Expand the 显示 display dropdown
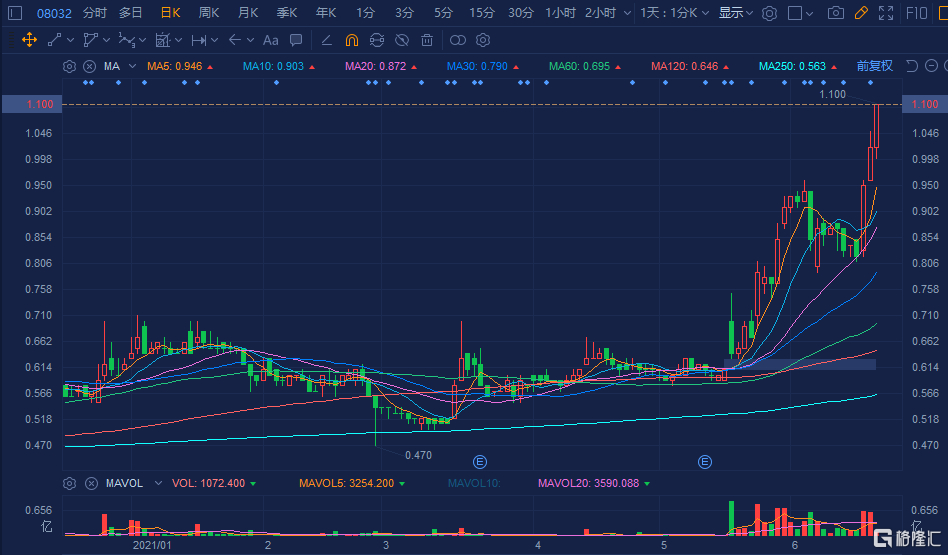Viewport: 948px width, 555px height. (736, 13)
